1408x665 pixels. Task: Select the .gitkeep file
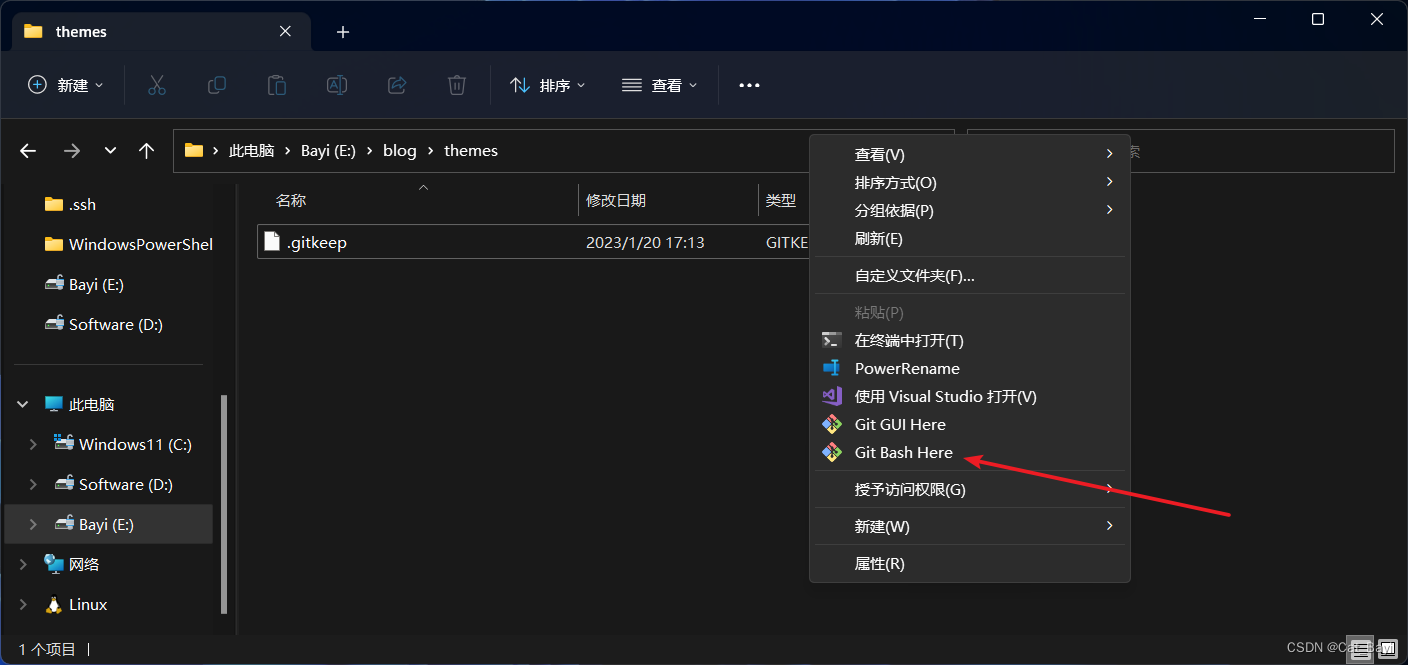pyautogui.click(x=533, y=242)
